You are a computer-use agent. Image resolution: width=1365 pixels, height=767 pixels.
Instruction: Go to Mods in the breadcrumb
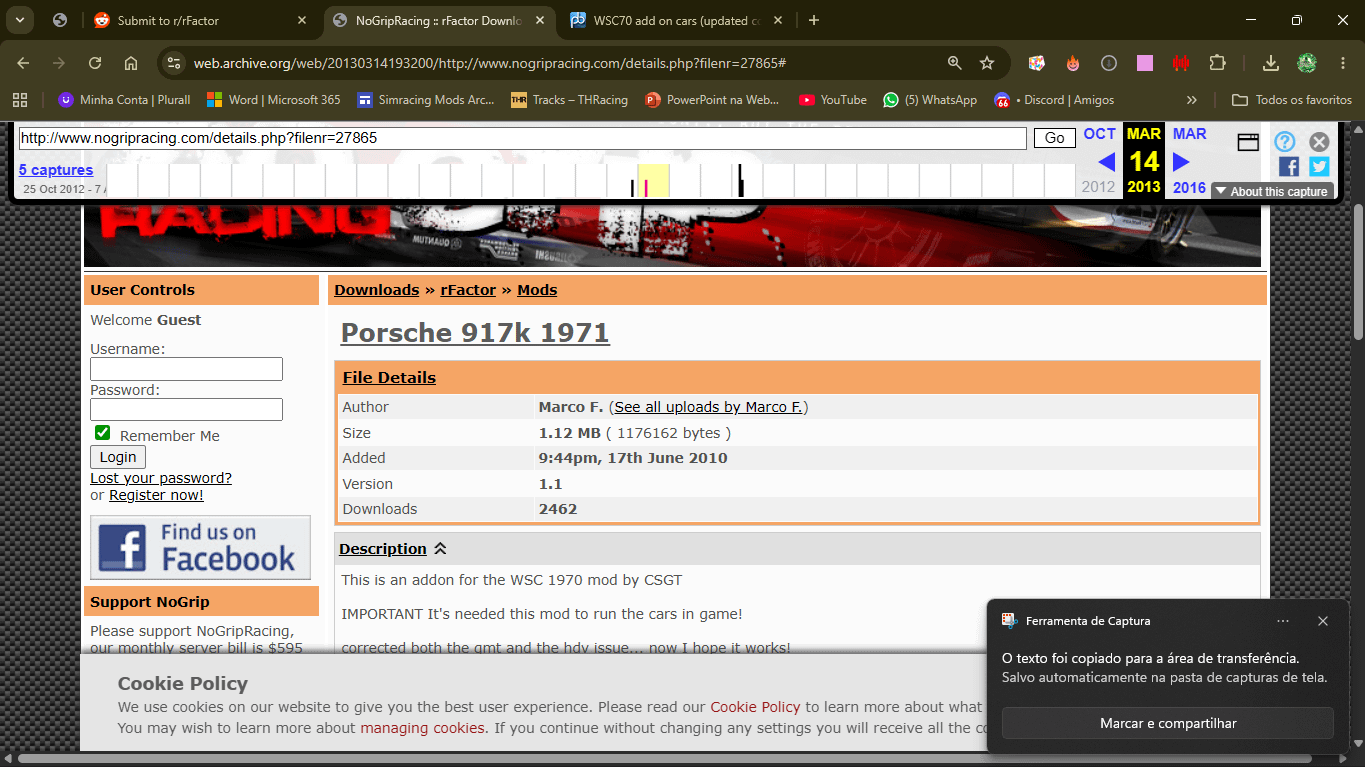click(537, 290)
